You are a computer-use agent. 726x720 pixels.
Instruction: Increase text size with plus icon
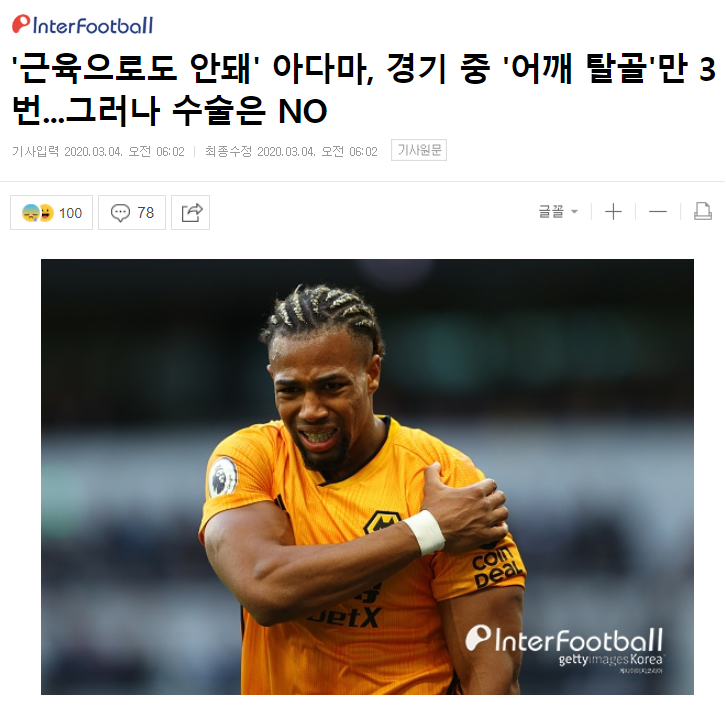[x=613, y=212]
